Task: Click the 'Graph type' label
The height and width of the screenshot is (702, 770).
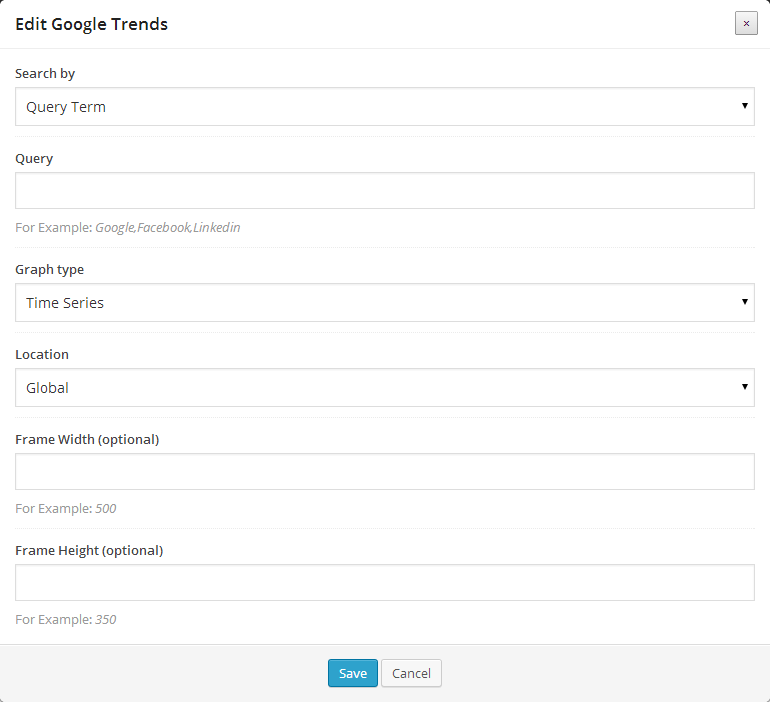Action: (49, 270)
